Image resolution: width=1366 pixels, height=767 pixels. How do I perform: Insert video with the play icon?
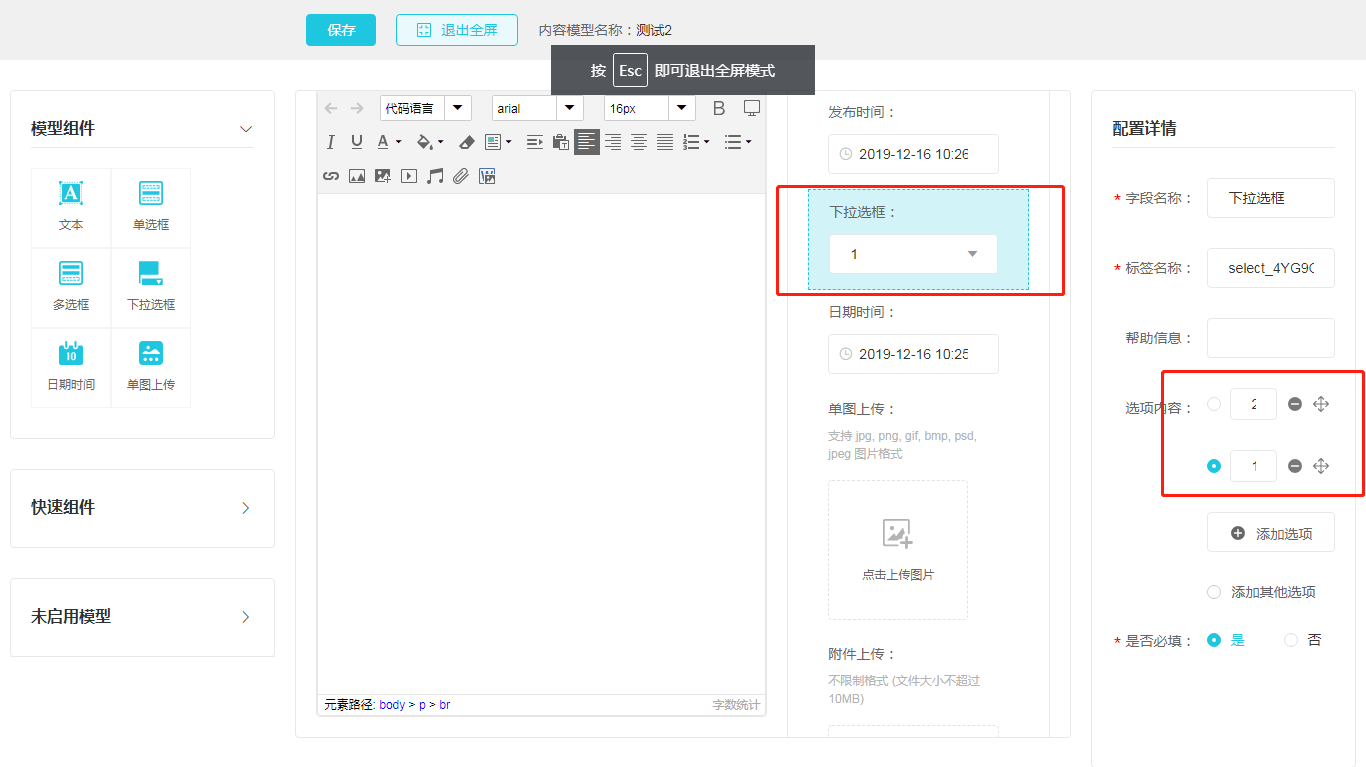(408, 176)
